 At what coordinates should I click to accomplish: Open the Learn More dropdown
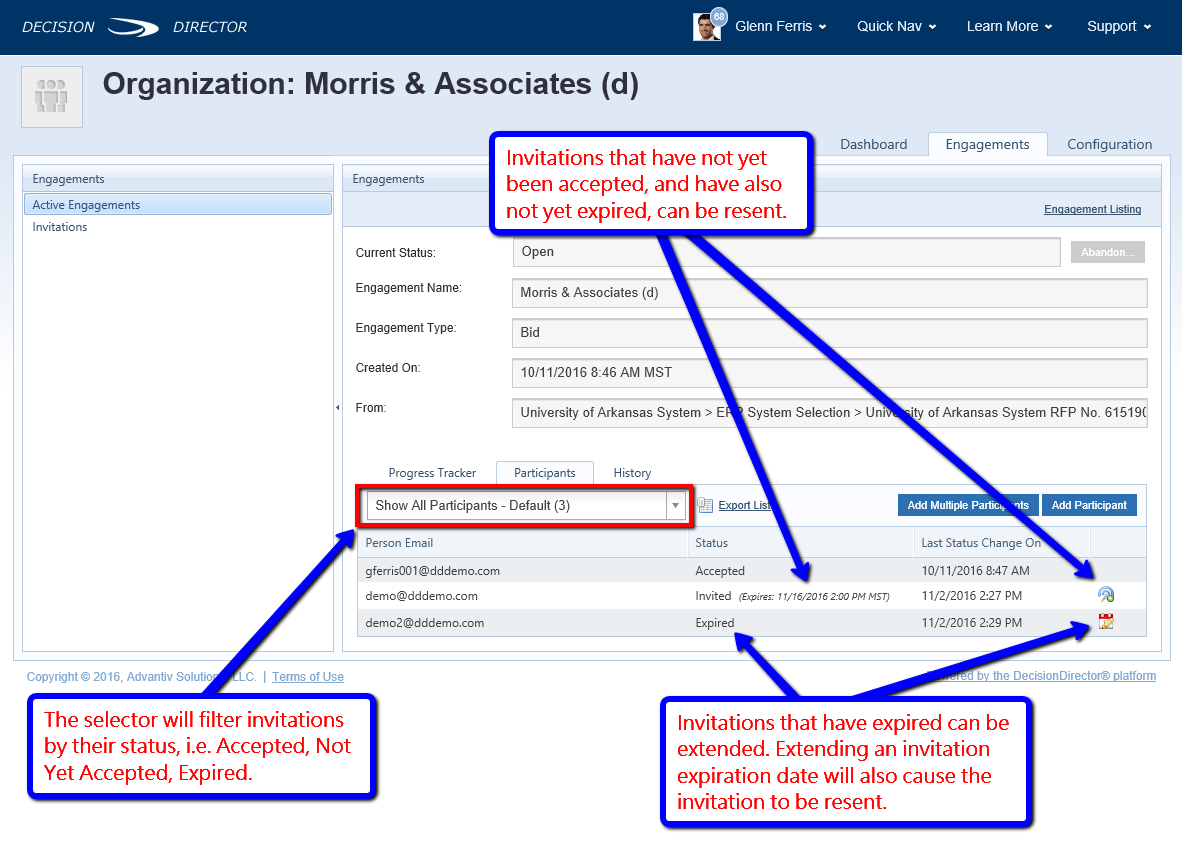click(1009, 26)
